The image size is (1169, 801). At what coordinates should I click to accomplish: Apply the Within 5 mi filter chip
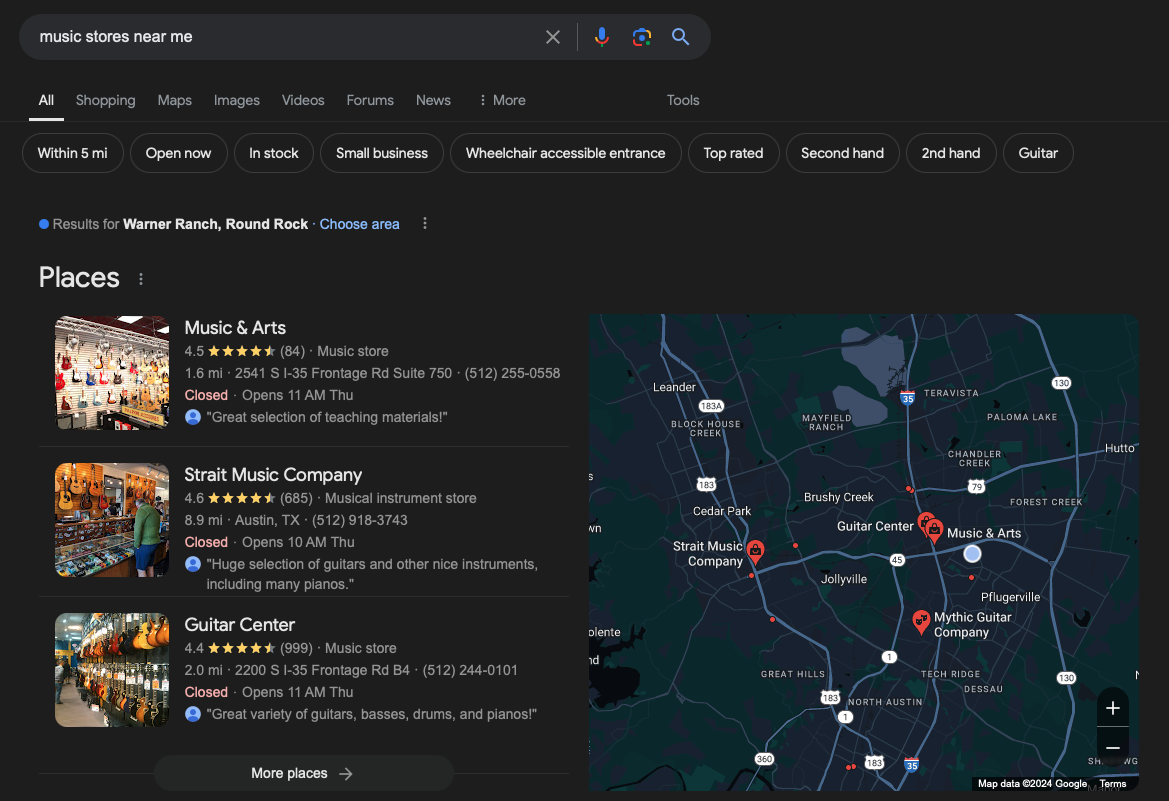(x=72, y=153)
